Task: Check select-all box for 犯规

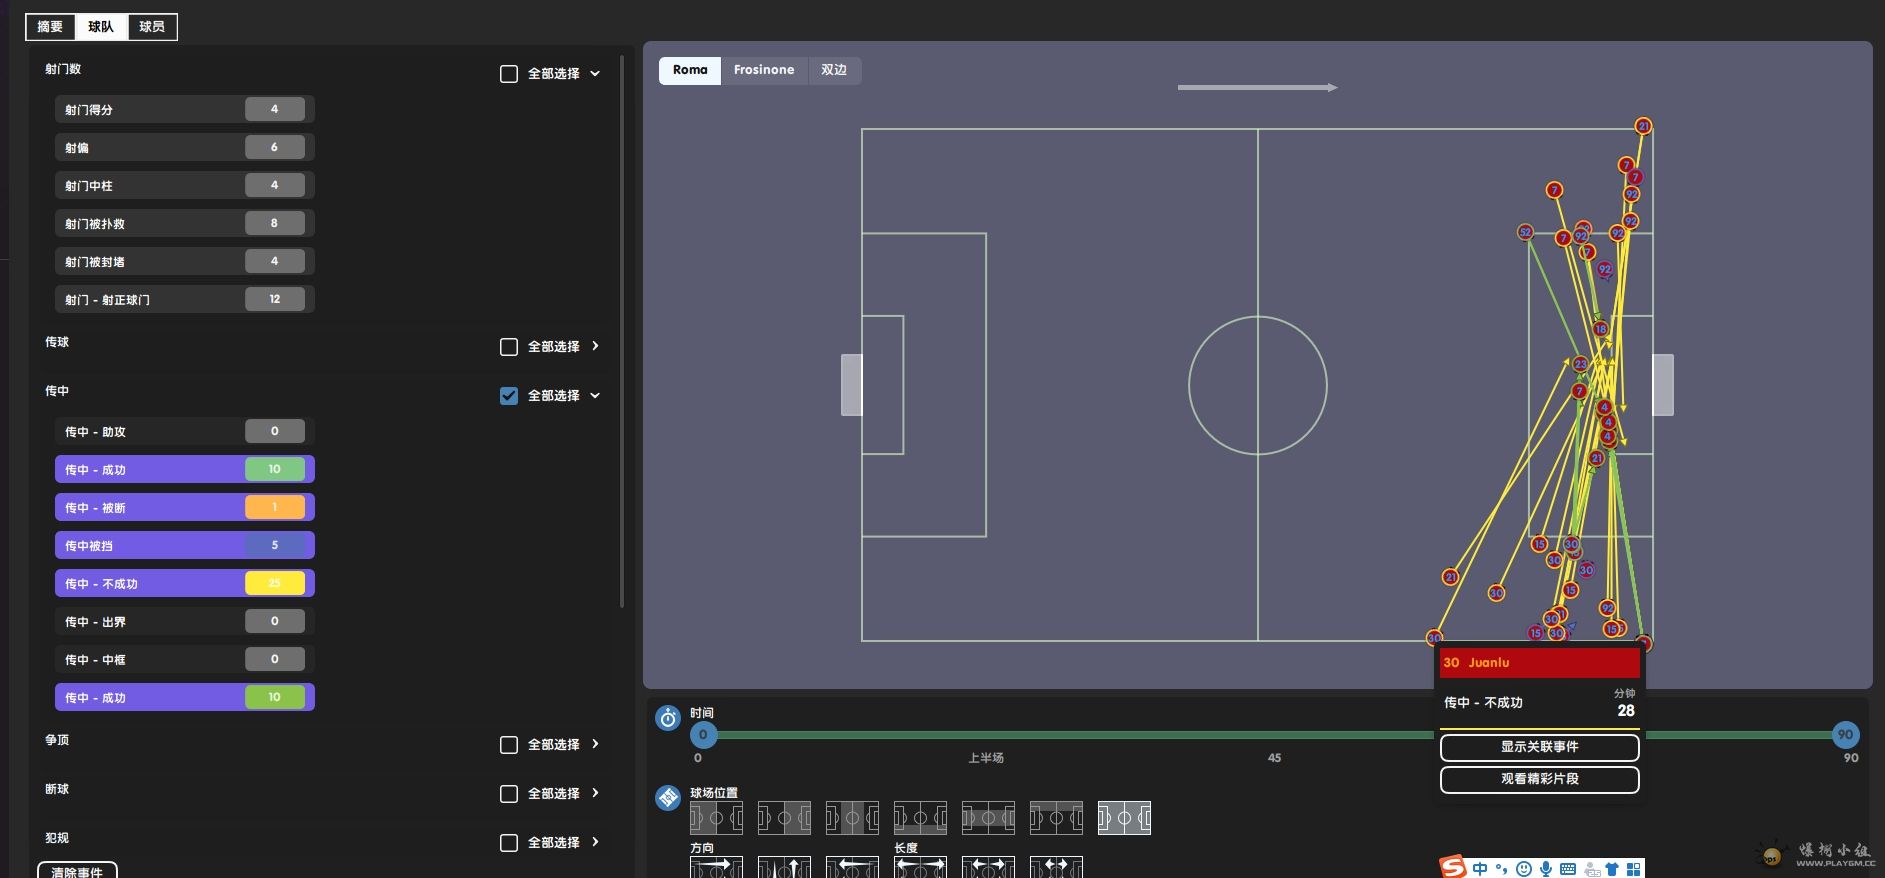Action: click(509, 843)
